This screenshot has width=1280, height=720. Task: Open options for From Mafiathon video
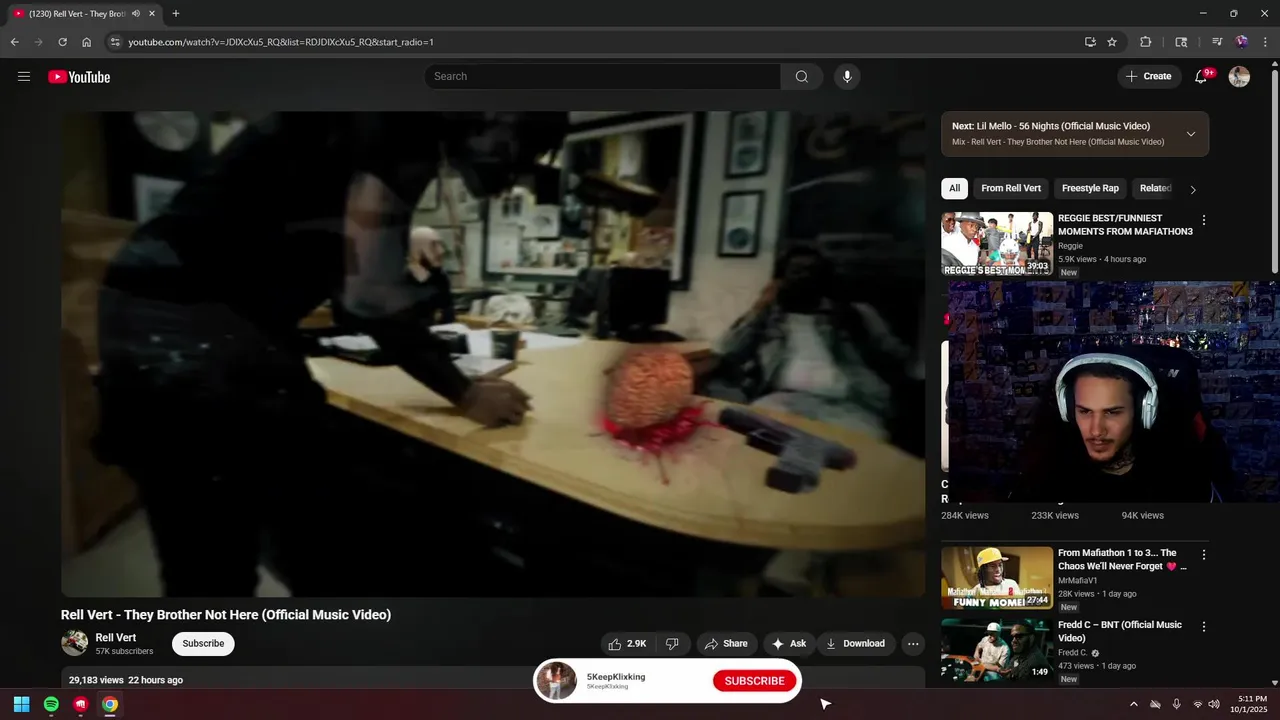coord(1204,555)
